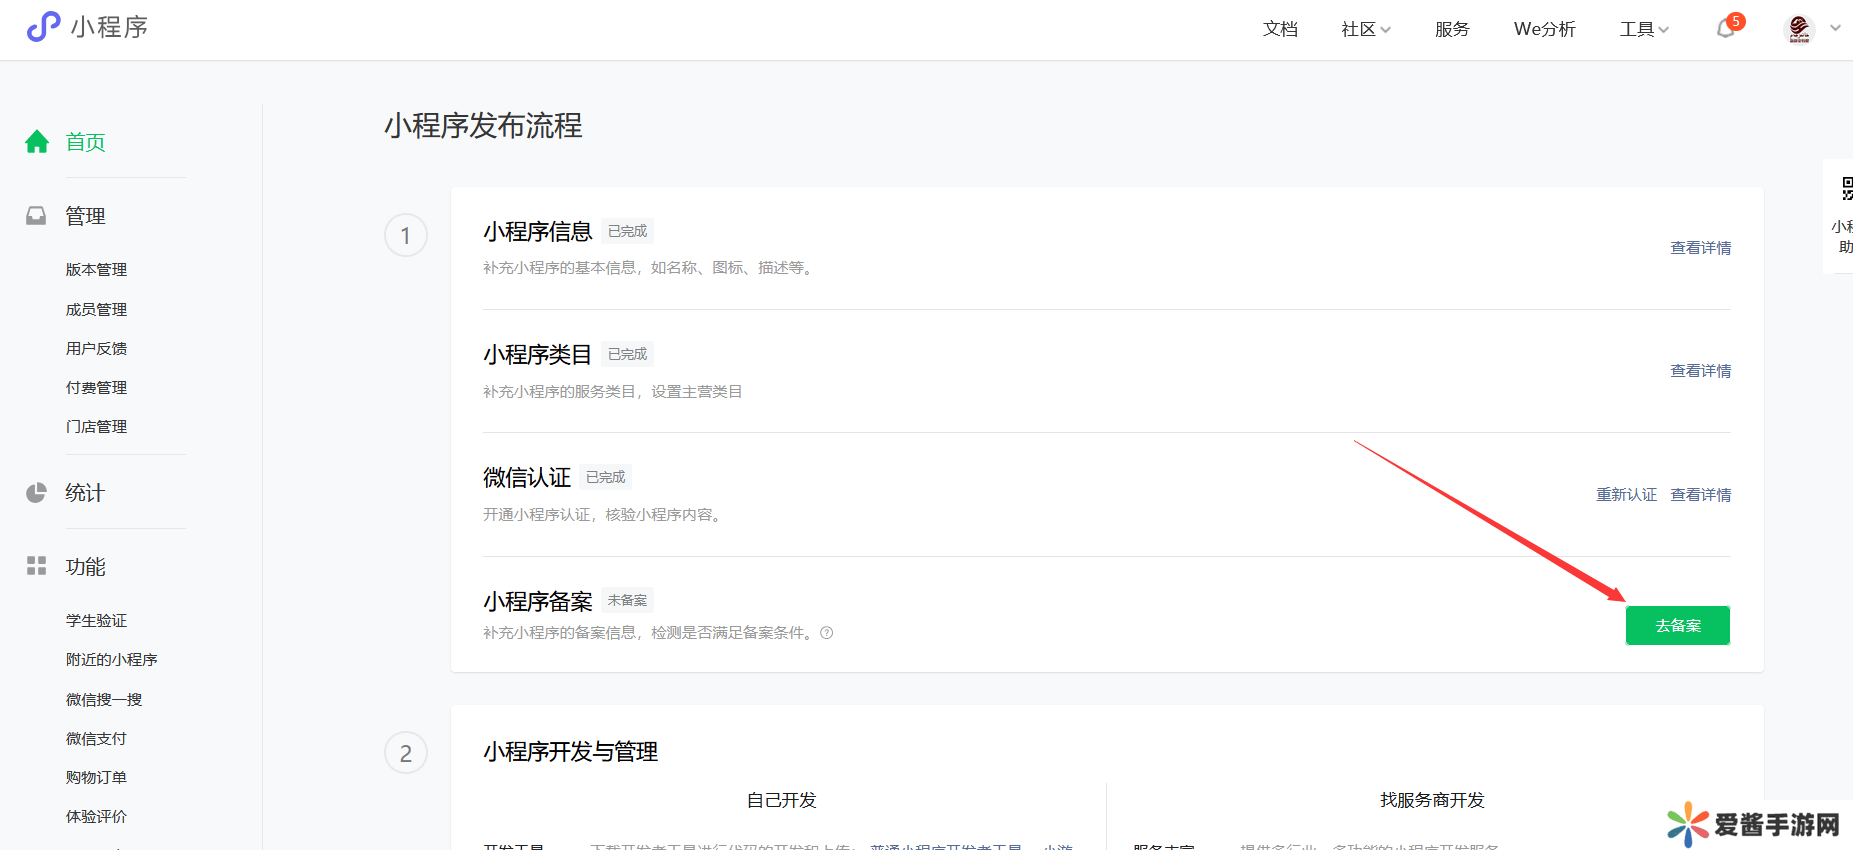Open 文档 in top navigation
The image size is (1853, 850).
[x=1280, y=29]
